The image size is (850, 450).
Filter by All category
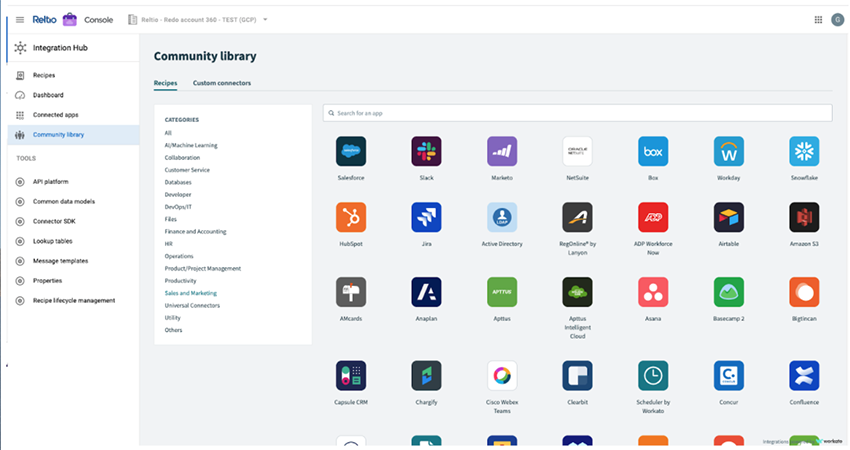168,133
